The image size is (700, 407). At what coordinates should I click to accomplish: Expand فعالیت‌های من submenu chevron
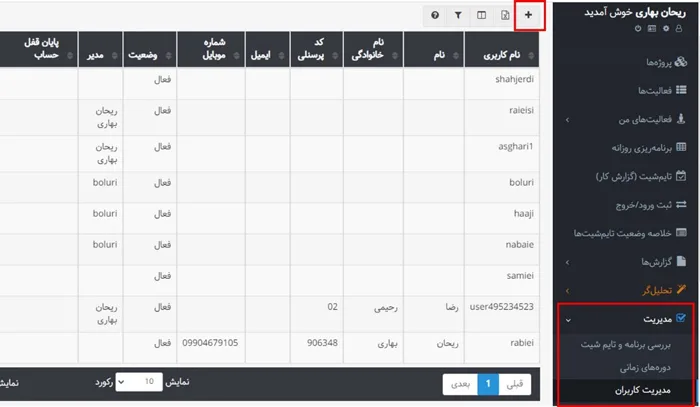(567, 120)
